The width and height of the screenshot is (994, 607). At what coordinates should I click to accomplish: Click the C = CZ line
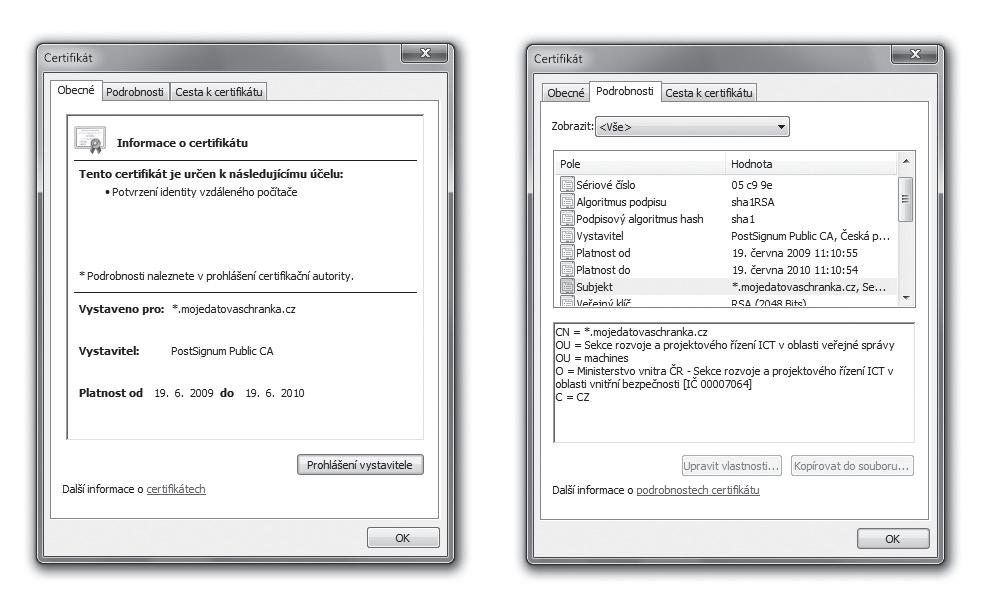572,397
